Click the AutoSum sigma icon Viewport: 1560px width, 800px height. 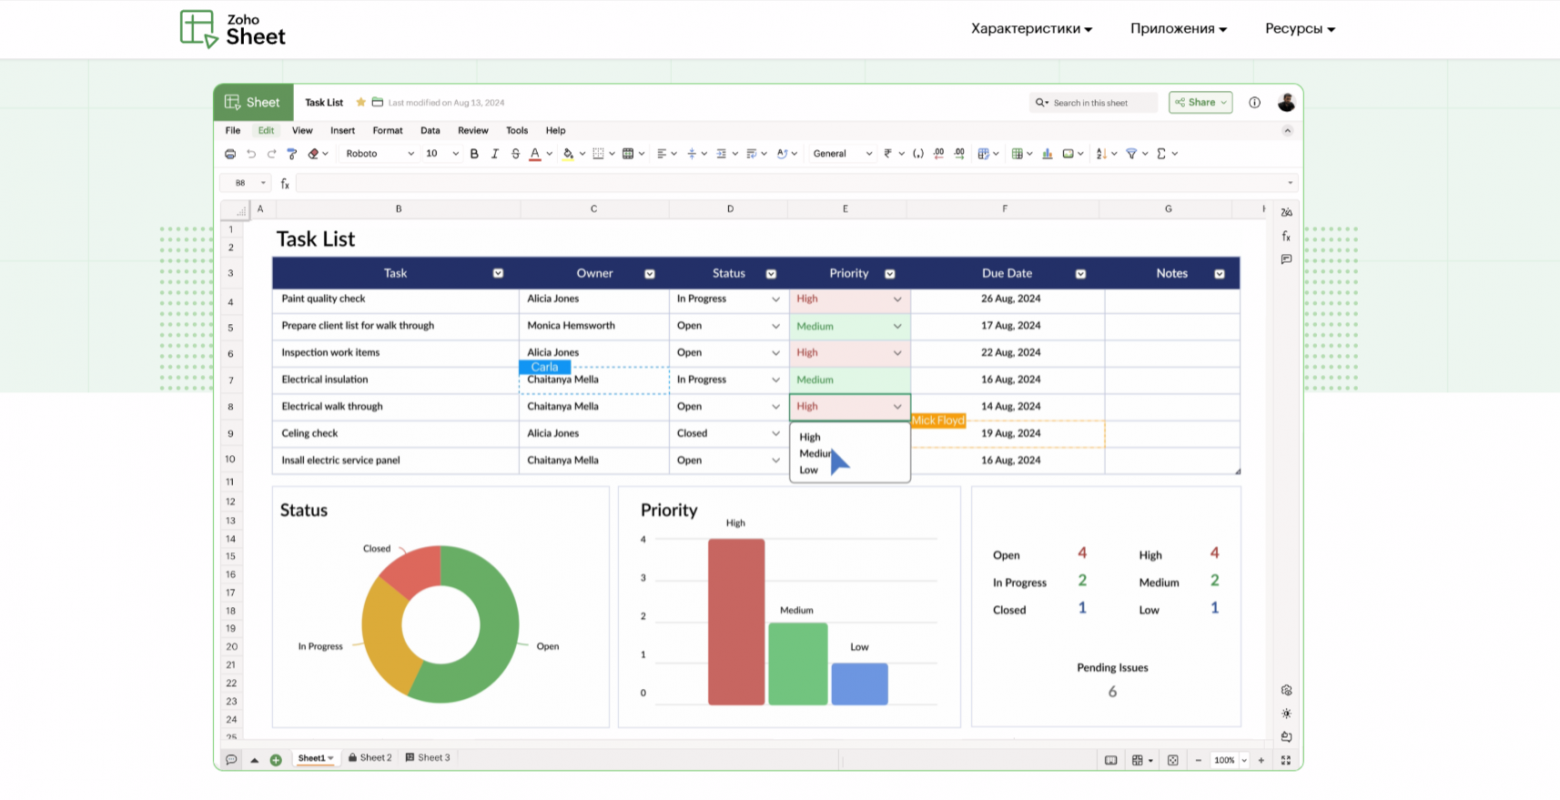(x=1161, y=154)
